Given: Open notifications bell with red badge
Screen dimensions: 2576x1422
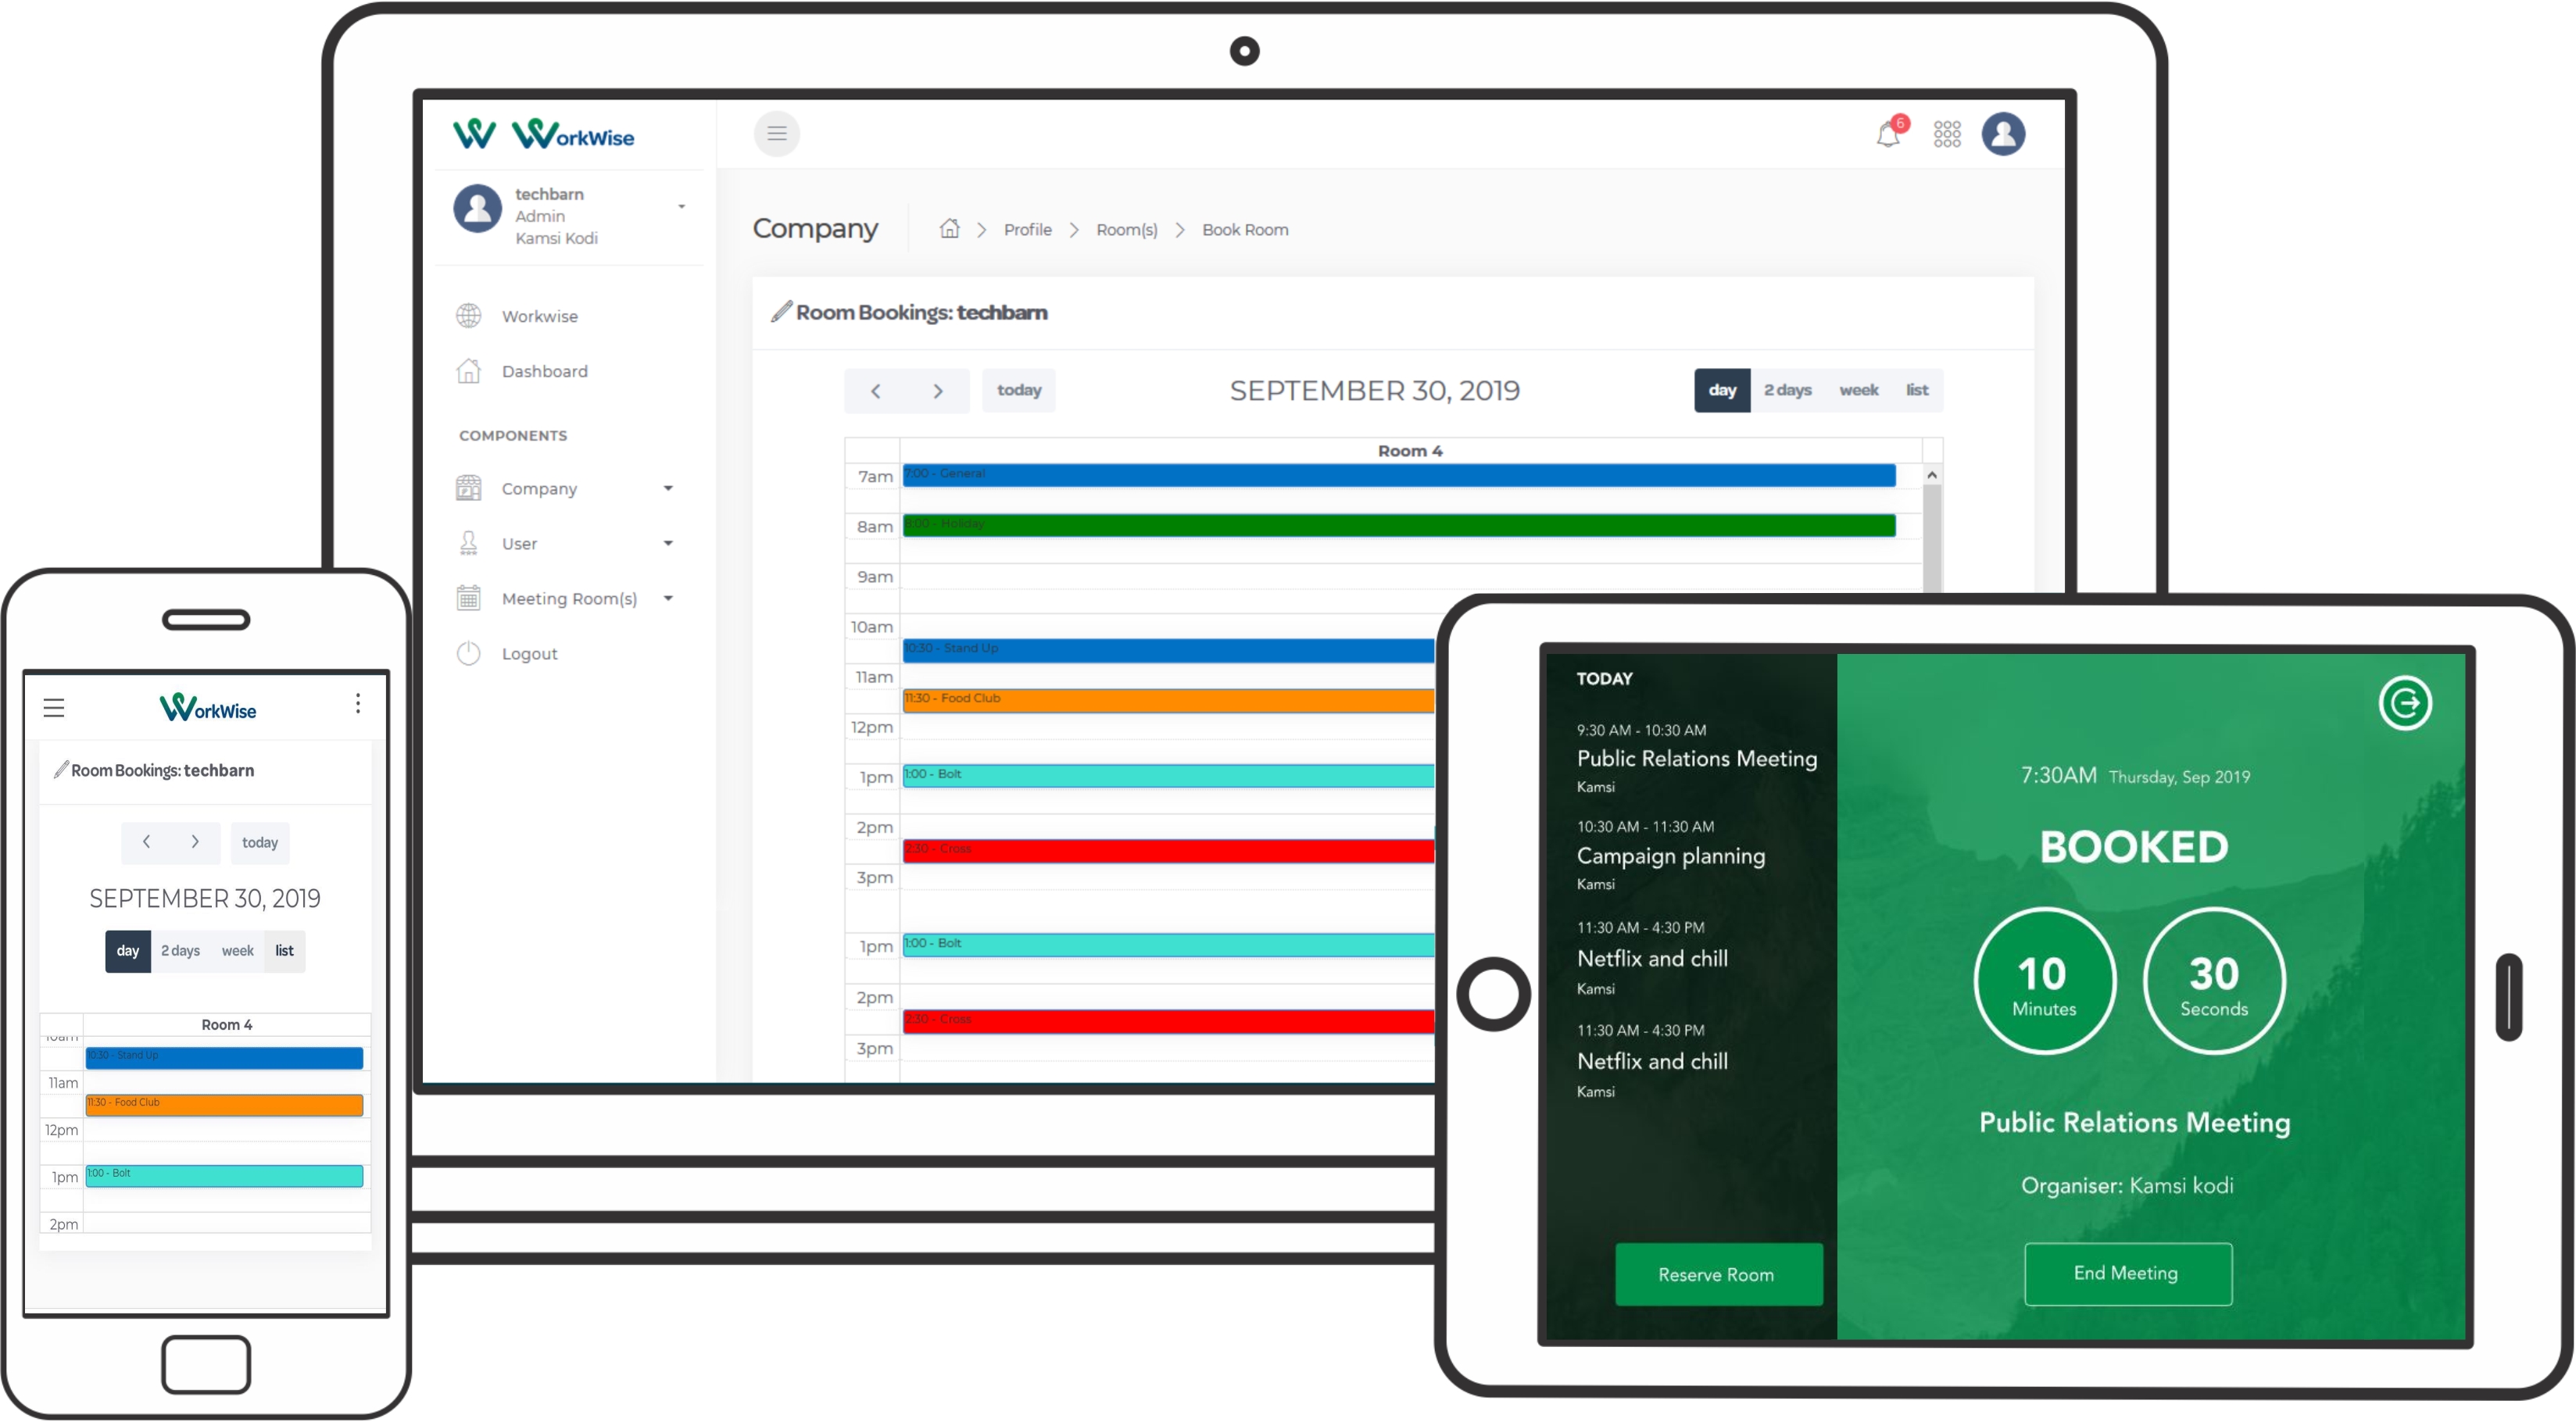Looking at the screenshot, I should click(x=1890, y=133).
